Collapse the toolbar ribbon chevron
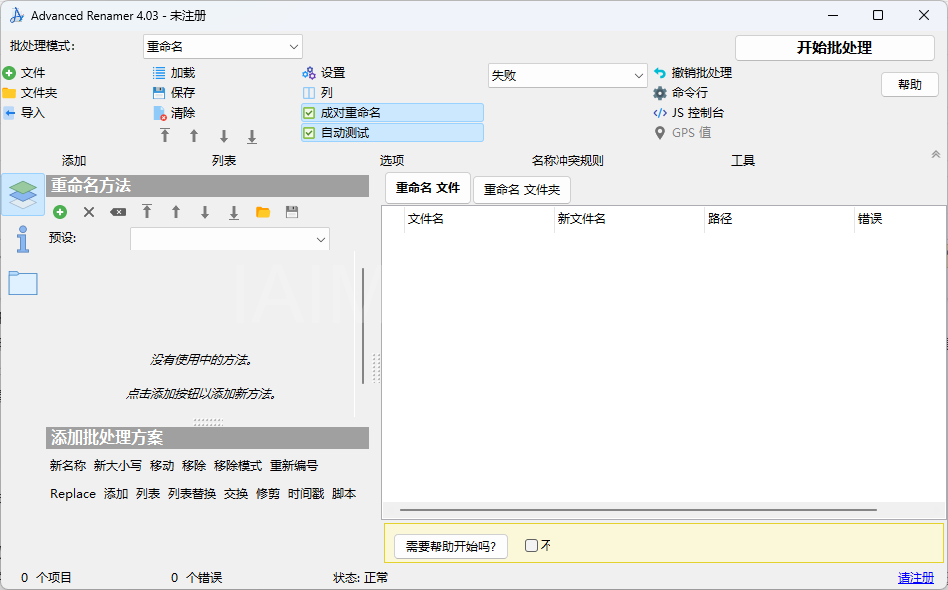 [936, 155]
